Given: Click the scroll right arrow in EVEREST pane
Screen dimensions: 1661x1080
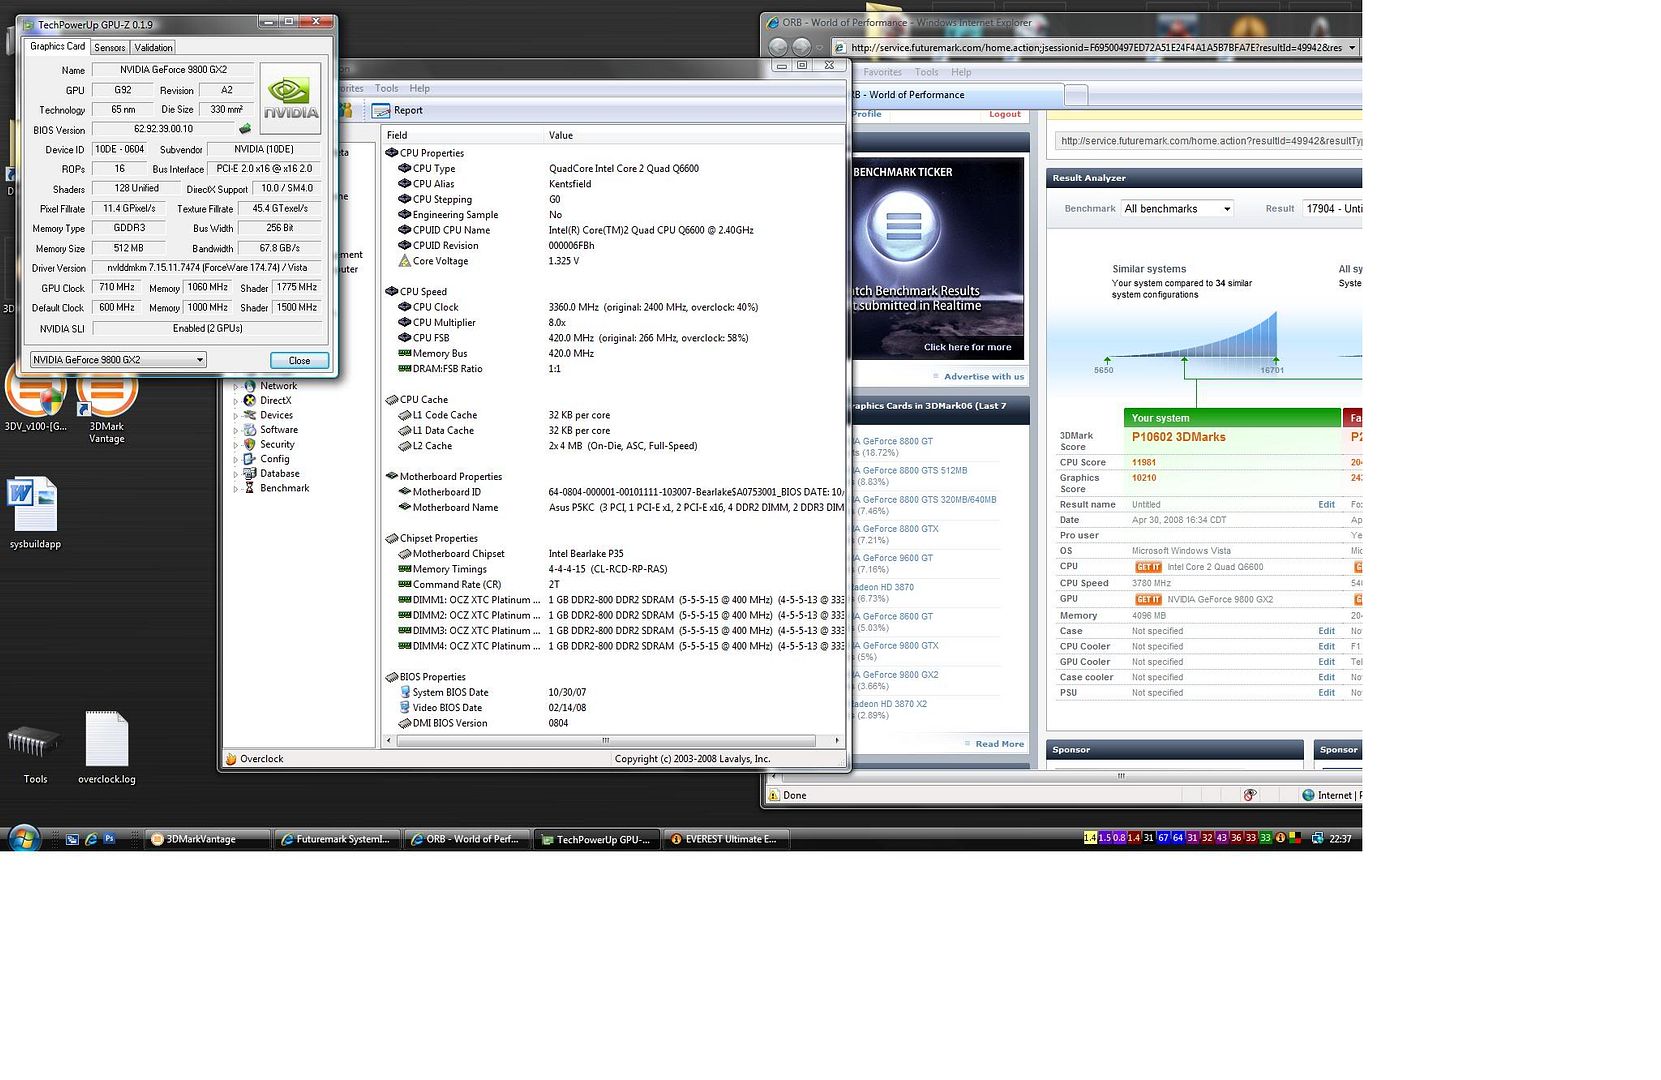Looking at the screenshot, I should [837, 741].
